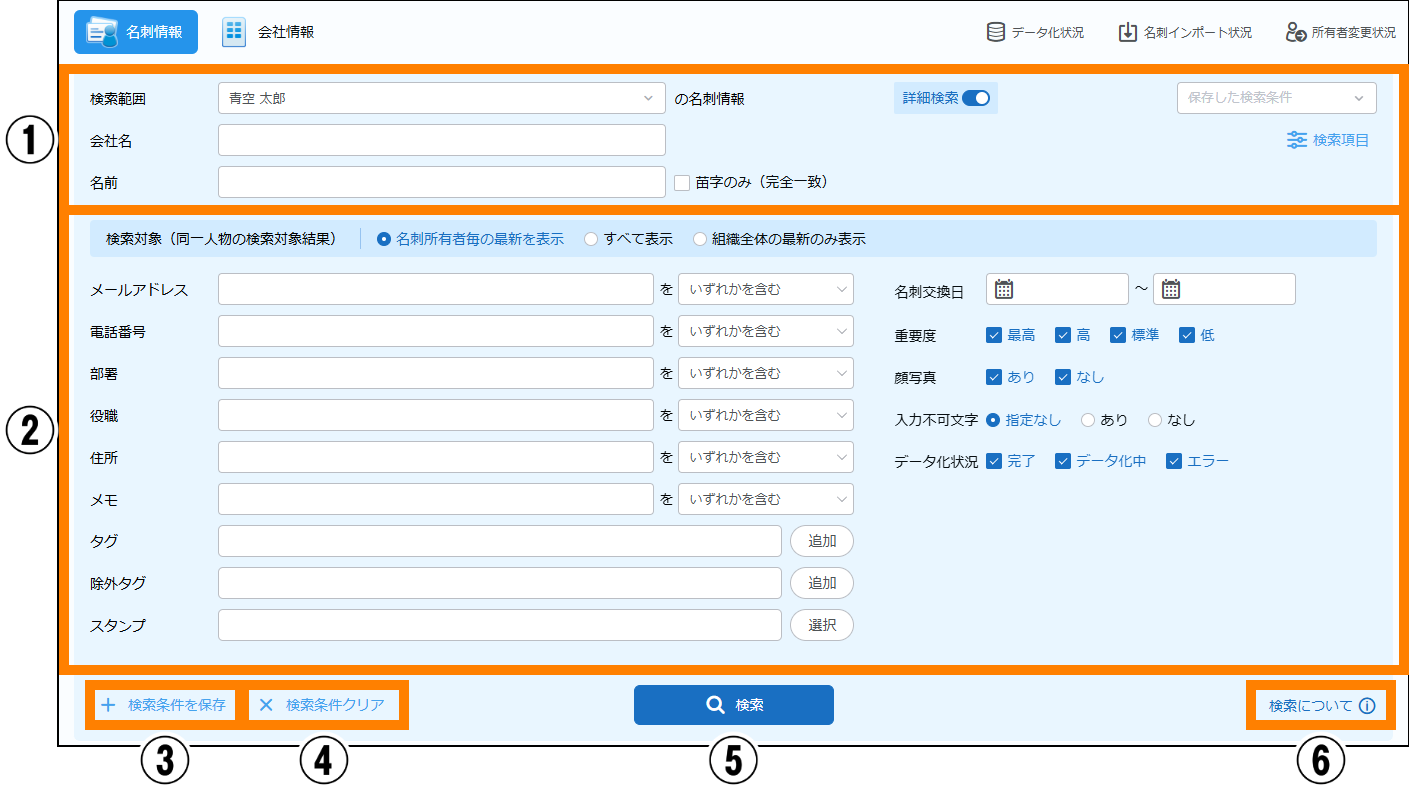Open the 名刺交換日 end date calendar icon
1409x790 pixels.
[1171, 289]
